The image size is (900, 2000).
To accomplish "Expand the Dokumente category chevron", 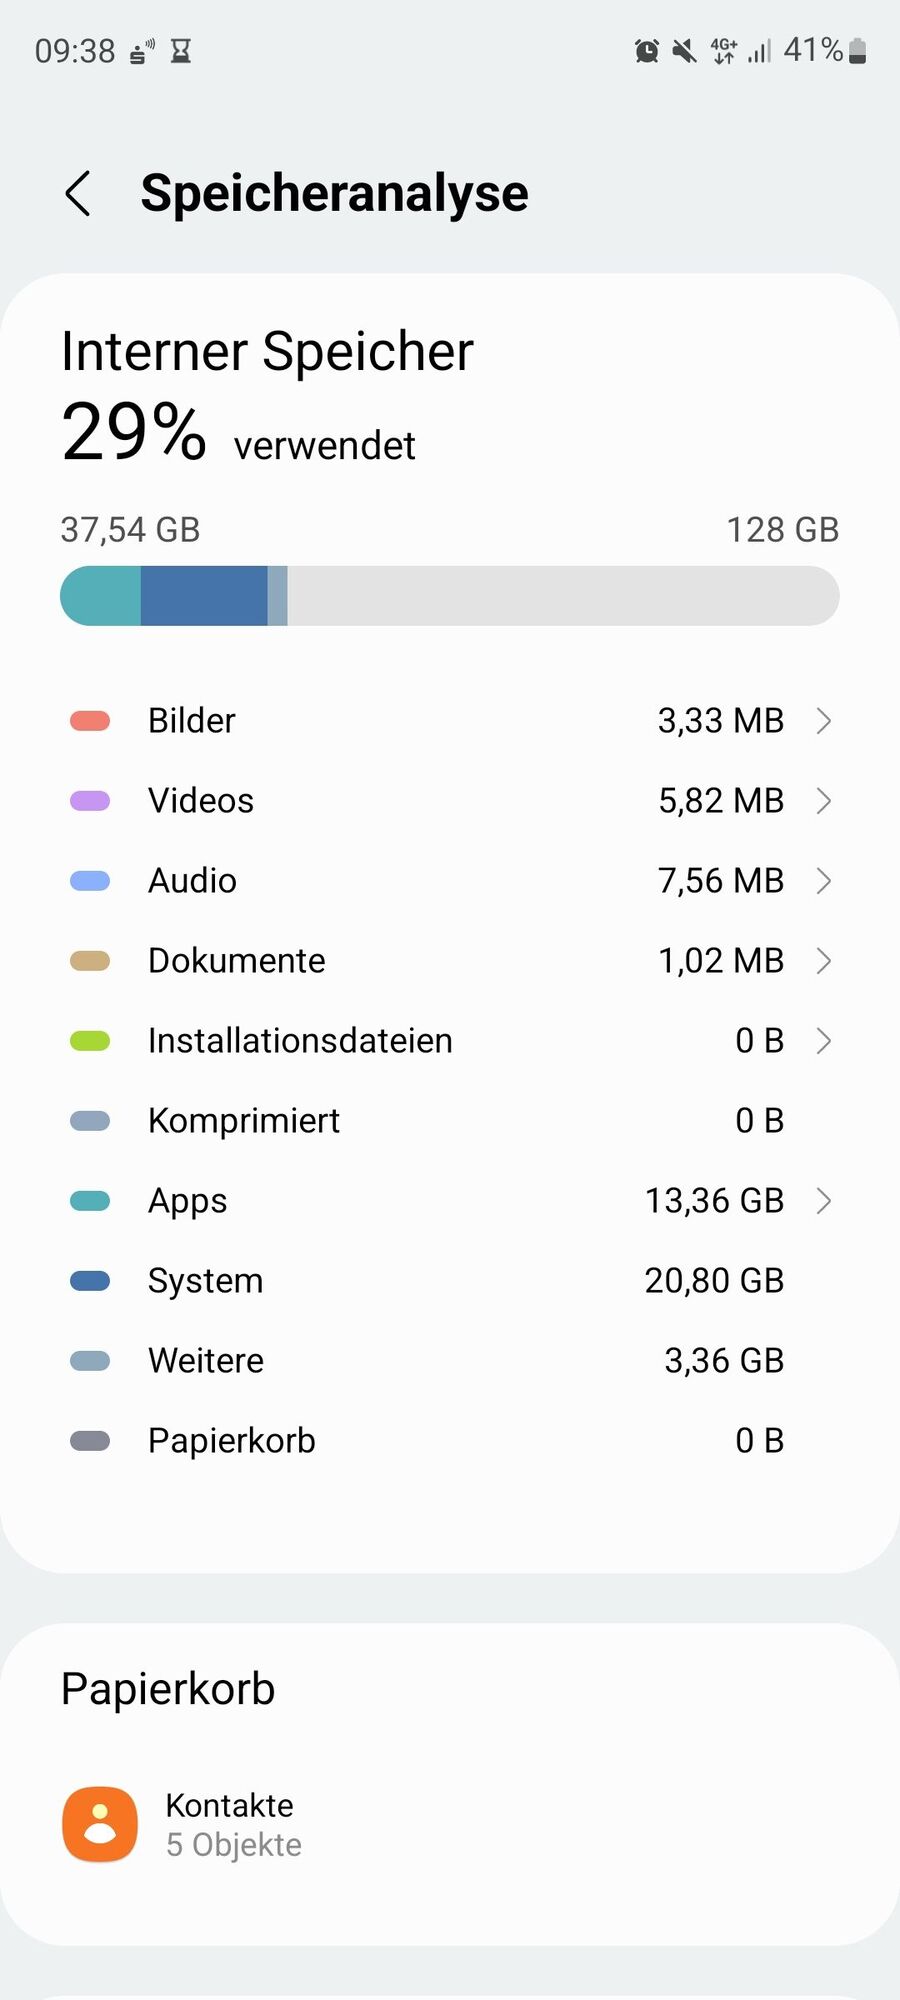I will 823,961.
